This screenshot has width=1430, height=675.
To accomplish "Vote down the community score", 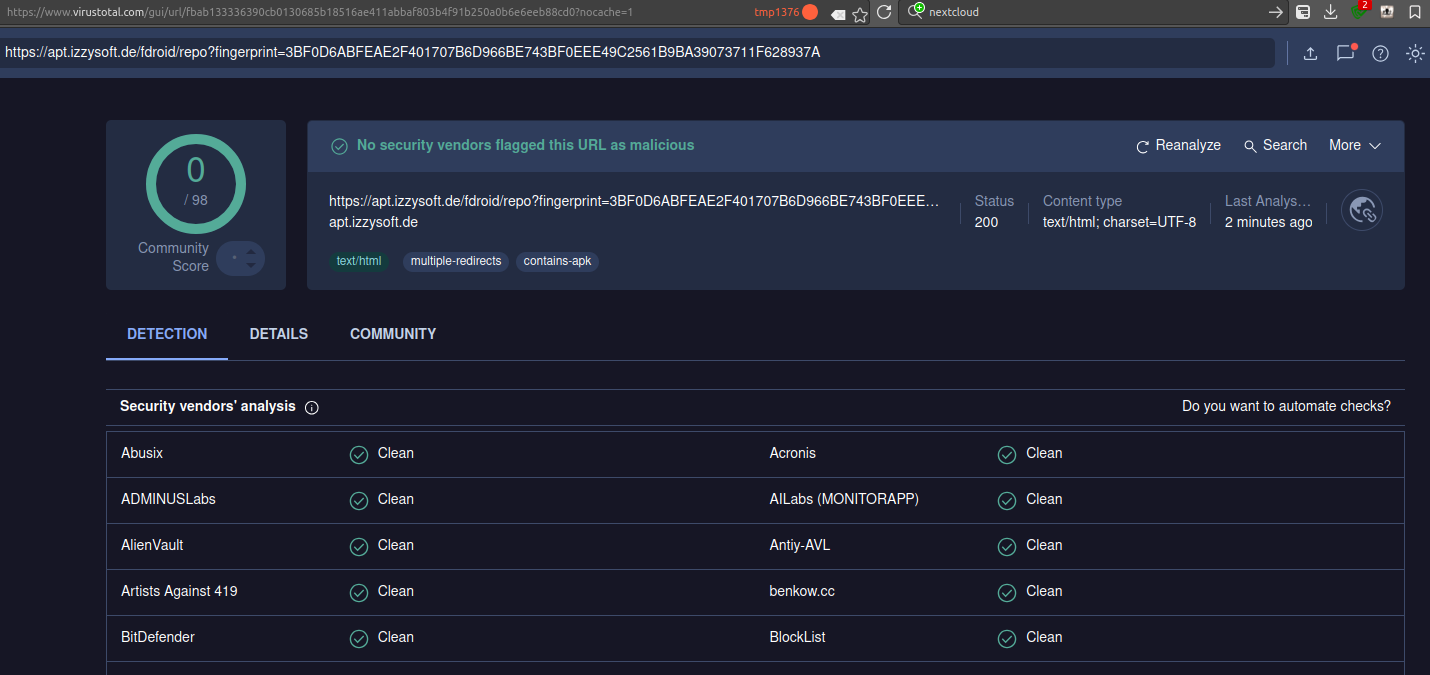I will point(250,266).
